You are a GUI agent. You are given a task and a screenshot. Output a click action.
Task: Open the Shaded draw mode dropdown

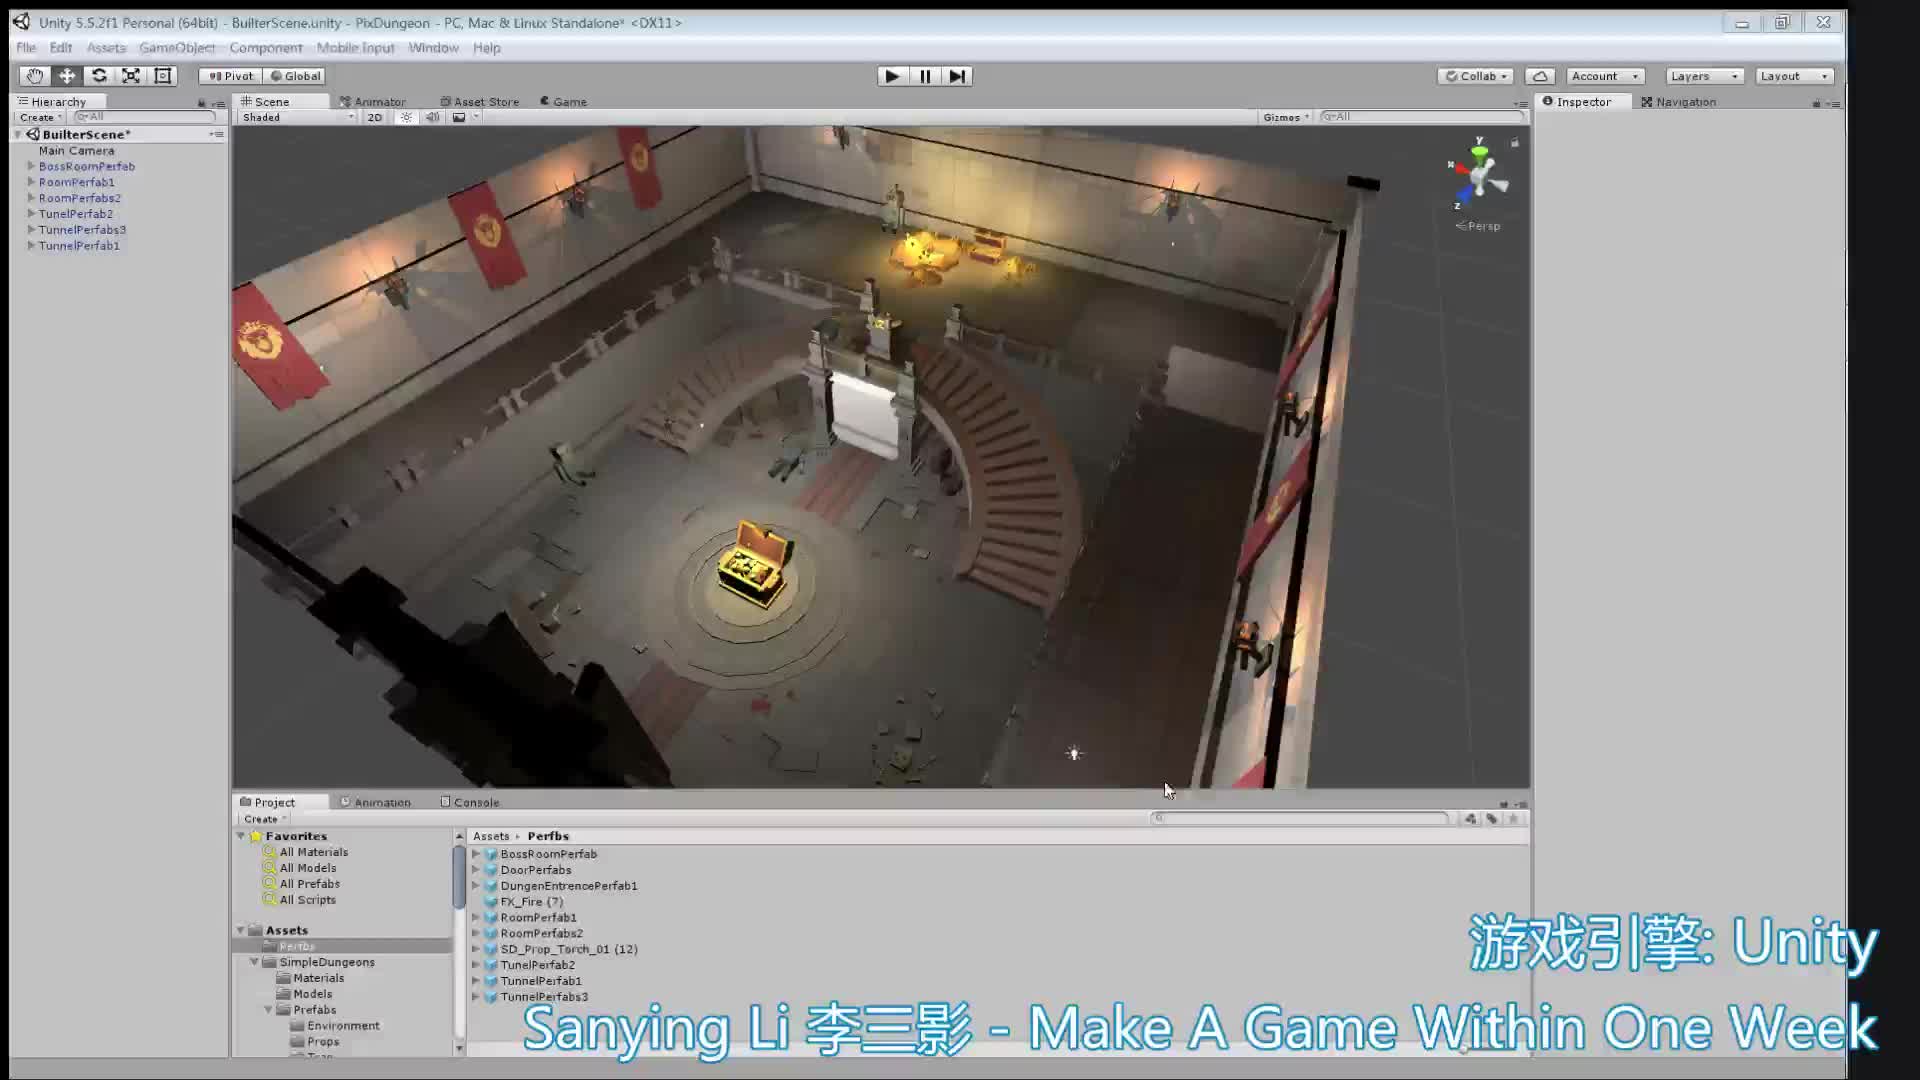(295, 117)
